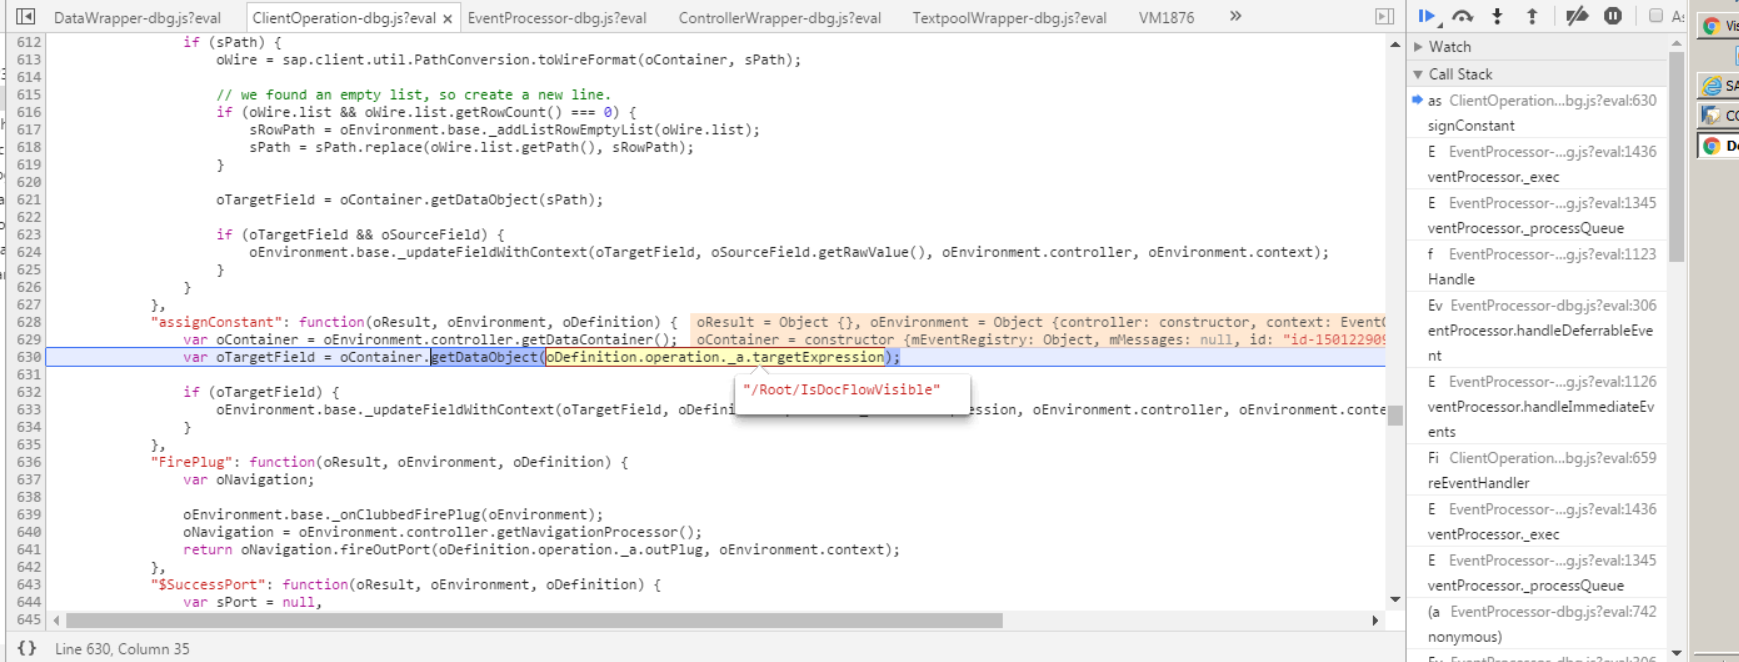Open the CO taskbar application button
The width and height of the screenshot is (1739, 662).
pos(1719,116)
